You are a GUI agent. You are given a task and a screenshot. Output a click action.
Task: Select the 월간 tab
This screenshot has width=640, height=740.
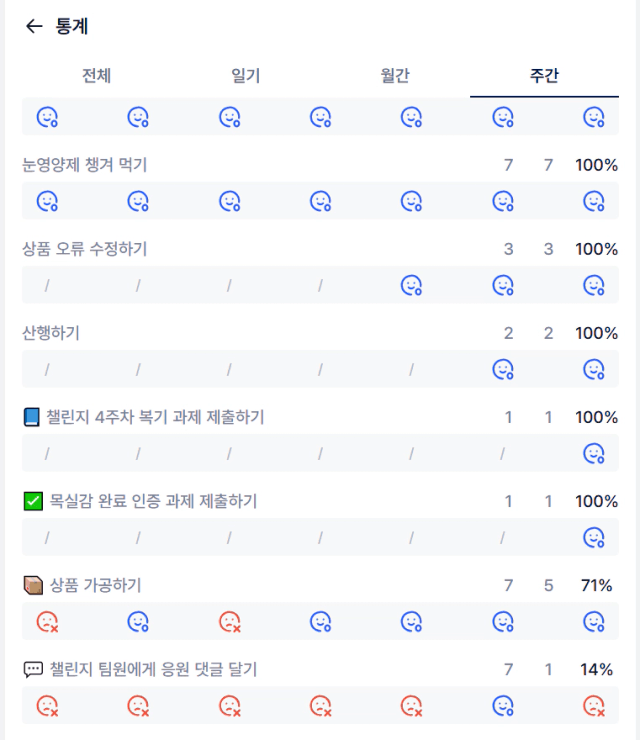coord(395,76)
